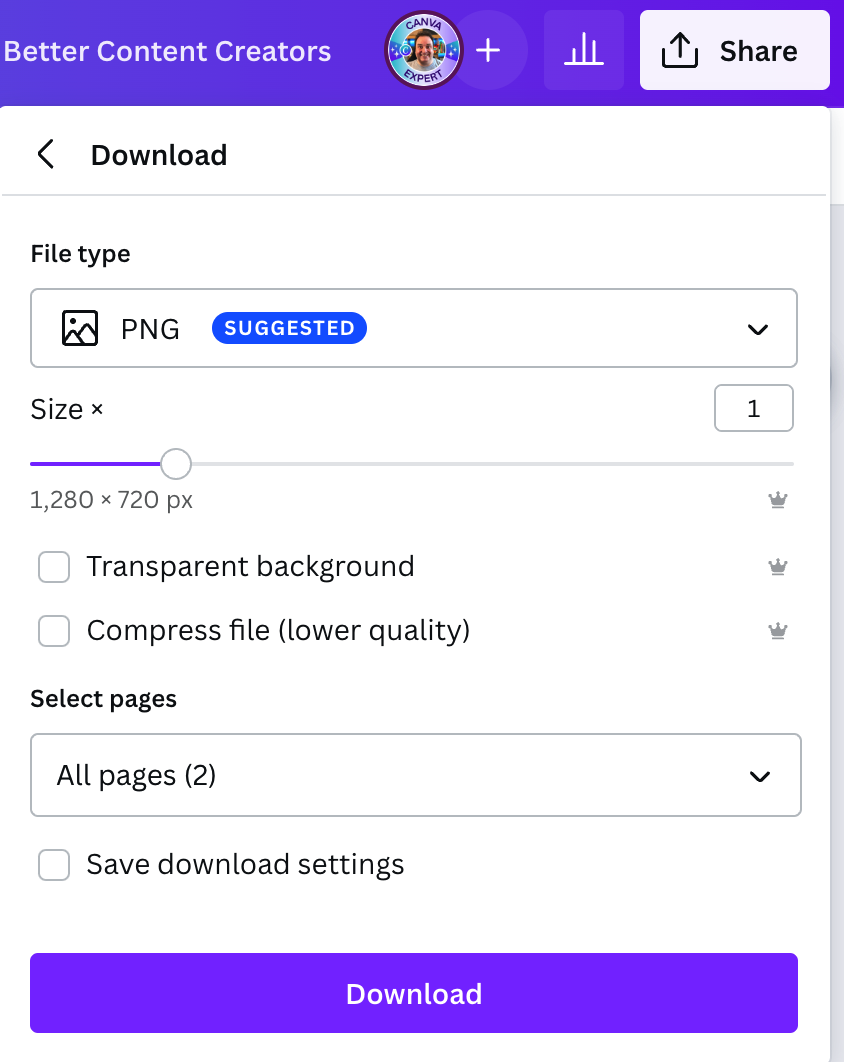Enable the Transparent background checkbox
Screen dimensions: 844x1062
click(x=54, y=566)
